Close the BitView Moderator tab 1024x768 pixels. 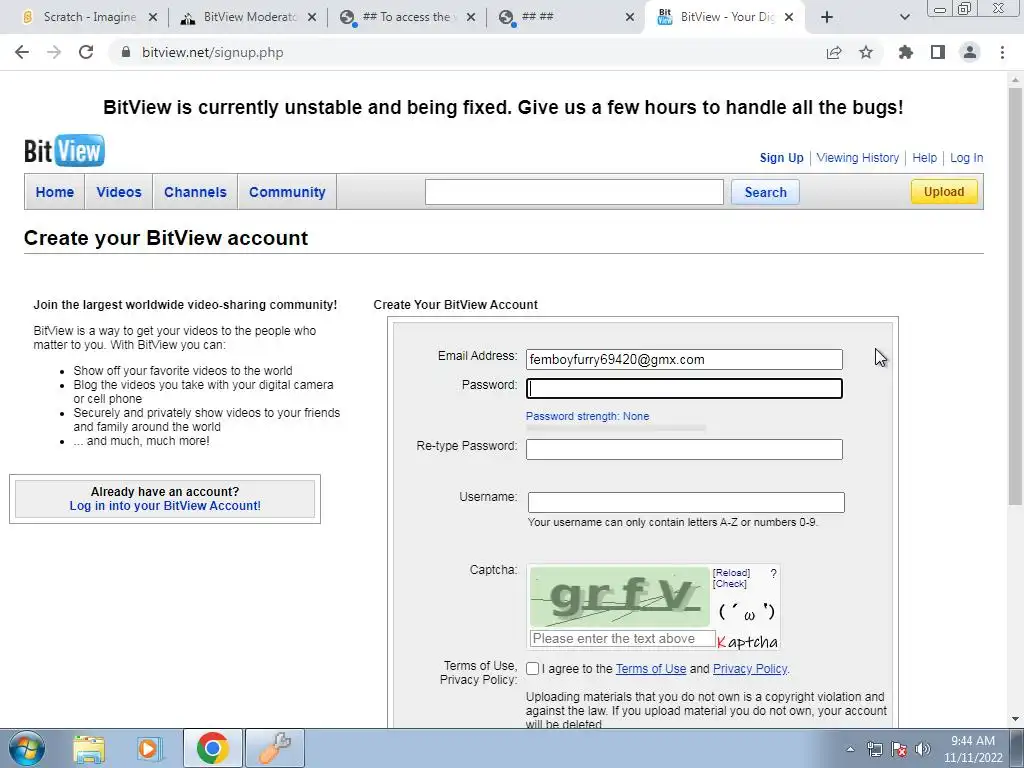click(312, 17)
